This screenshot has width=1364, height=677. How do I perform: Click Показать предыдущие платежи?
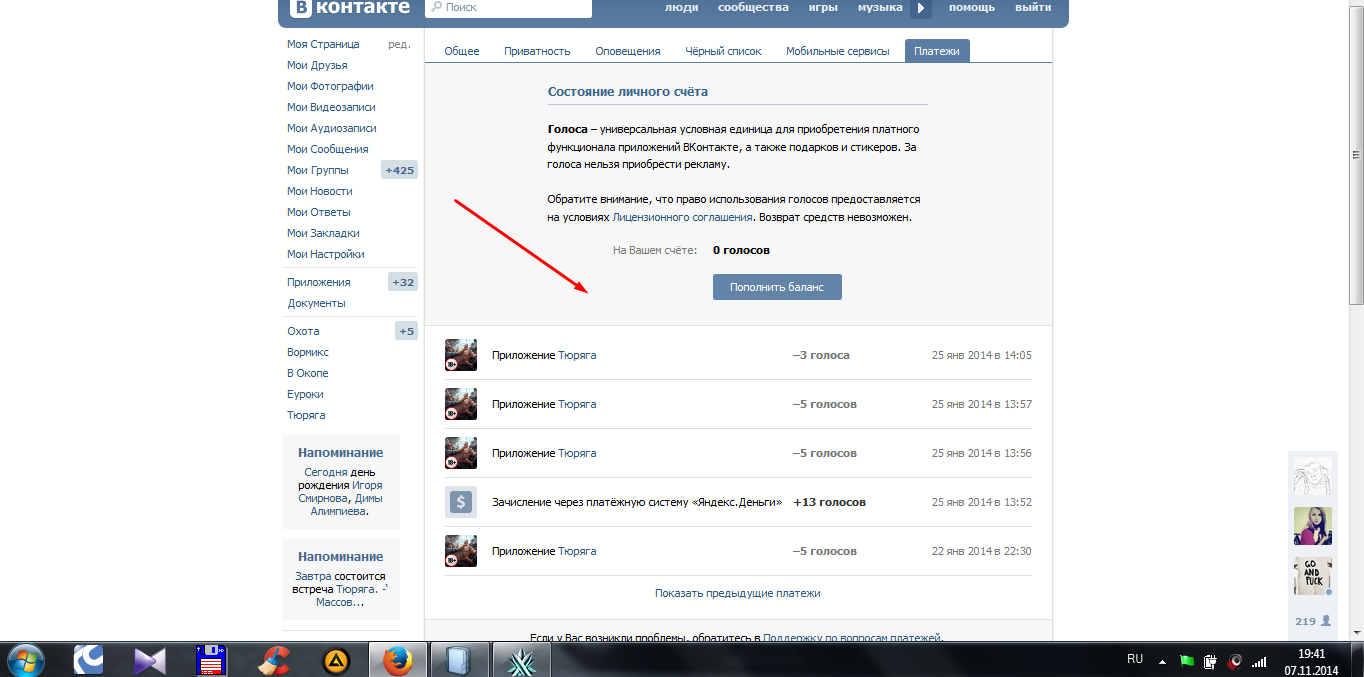pyautogui.click(x=738, y=593)
